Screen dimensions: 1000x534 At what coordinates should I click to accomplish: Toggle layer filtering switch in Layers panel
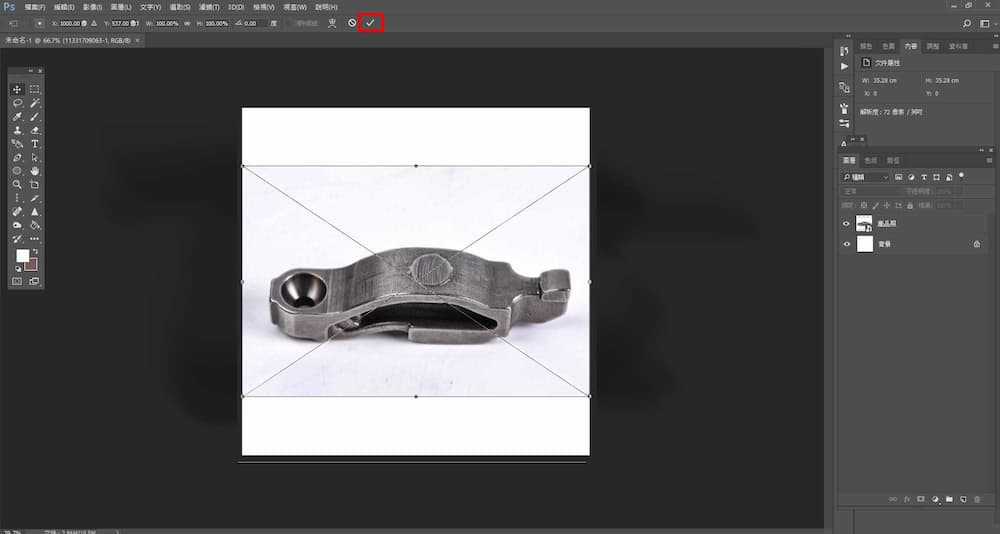tap(962, 175)
